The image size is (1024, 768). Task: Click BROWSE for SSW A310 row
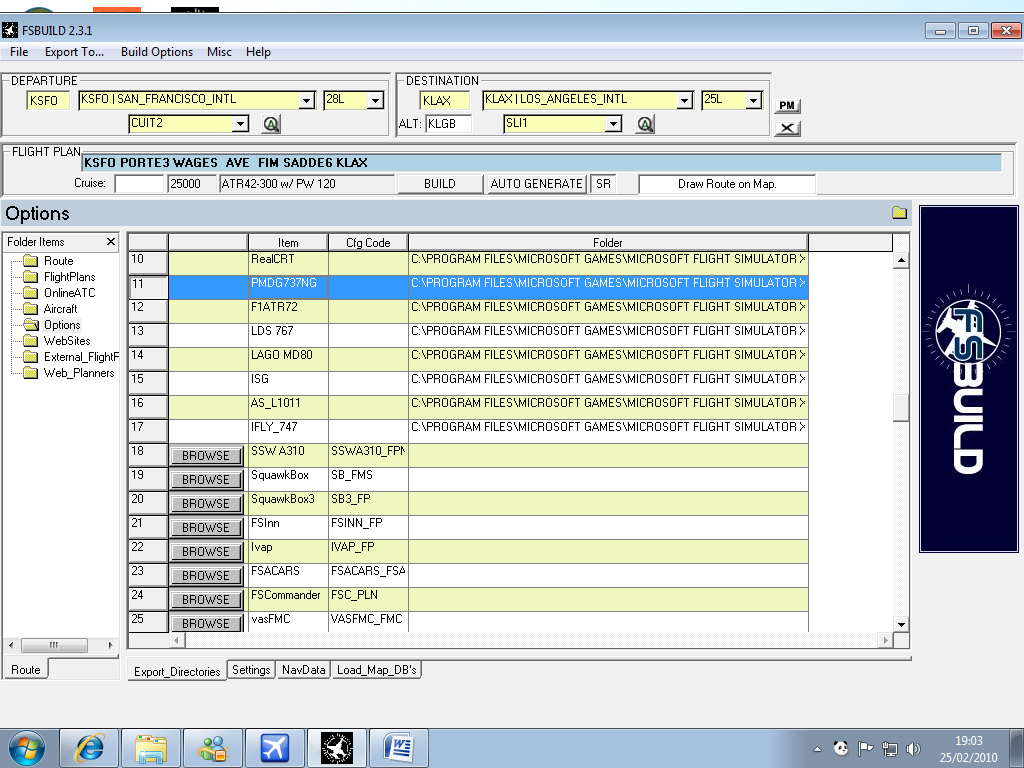pos(206,456)
